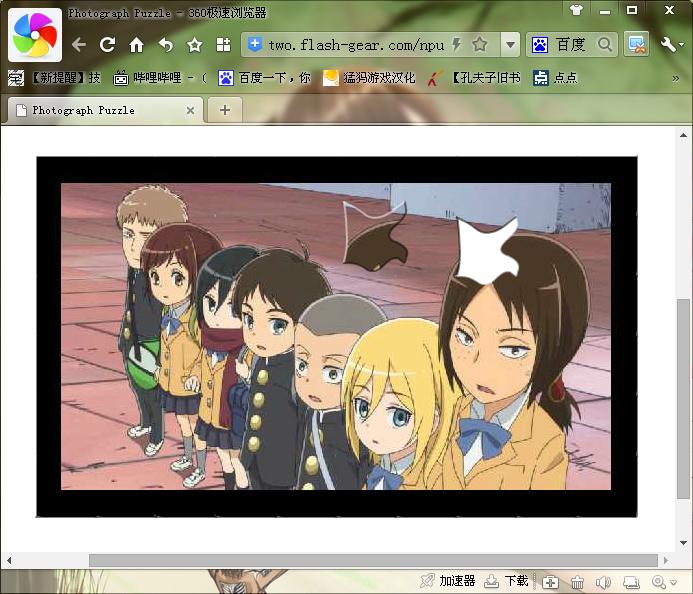Open the home page icon
Viewport: 693px width, 594px height.
136,45
